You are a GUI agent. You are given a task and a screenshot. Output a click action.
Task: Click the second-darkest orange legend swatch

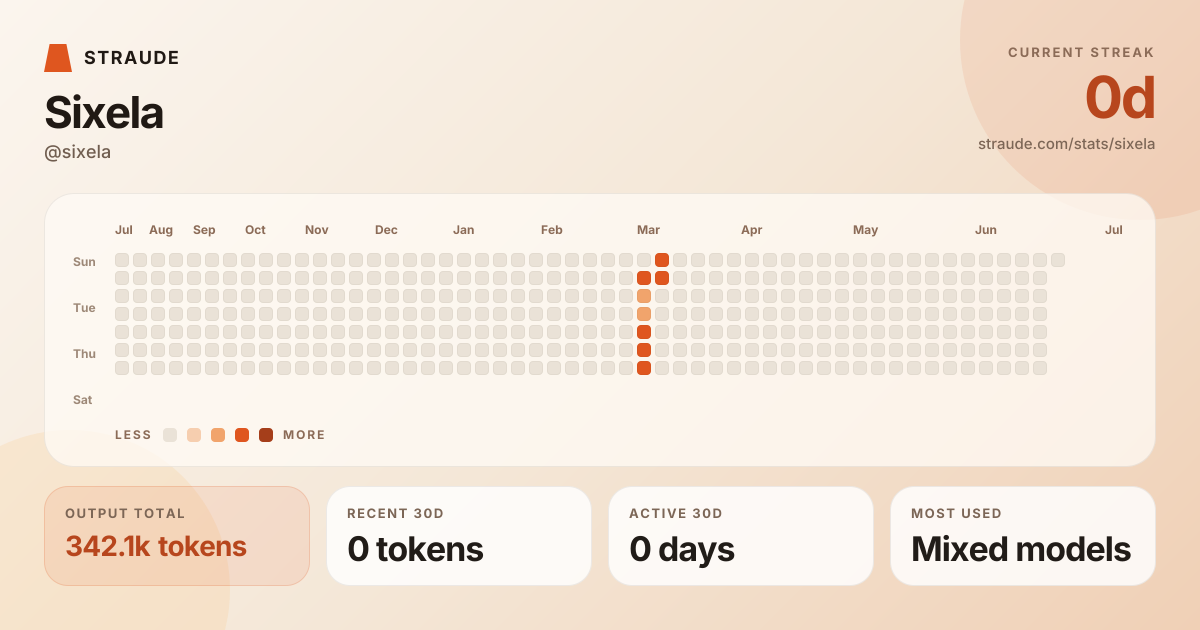point(242,435)
